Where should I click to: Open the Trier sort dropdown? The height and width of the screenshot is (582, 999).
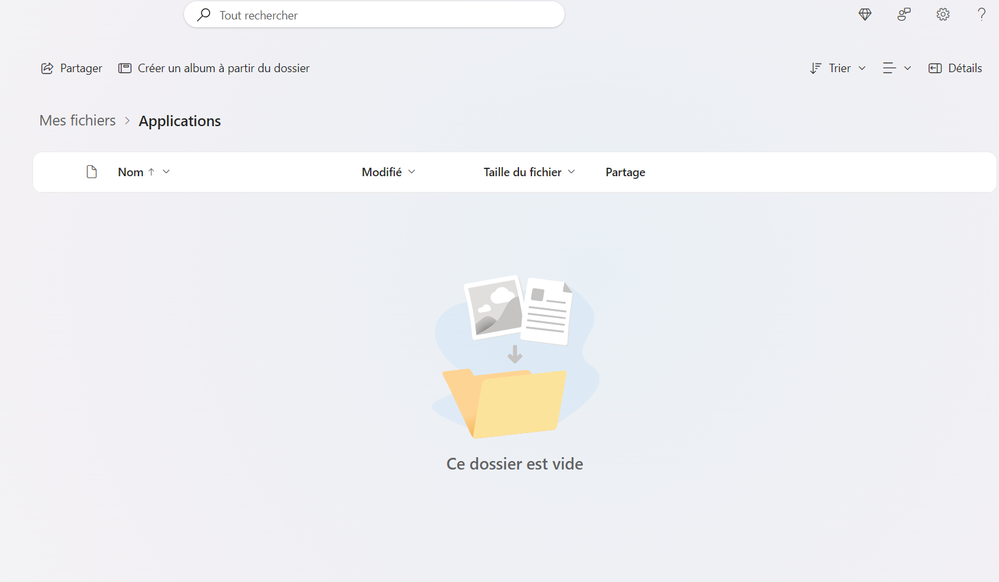(838, 68)
